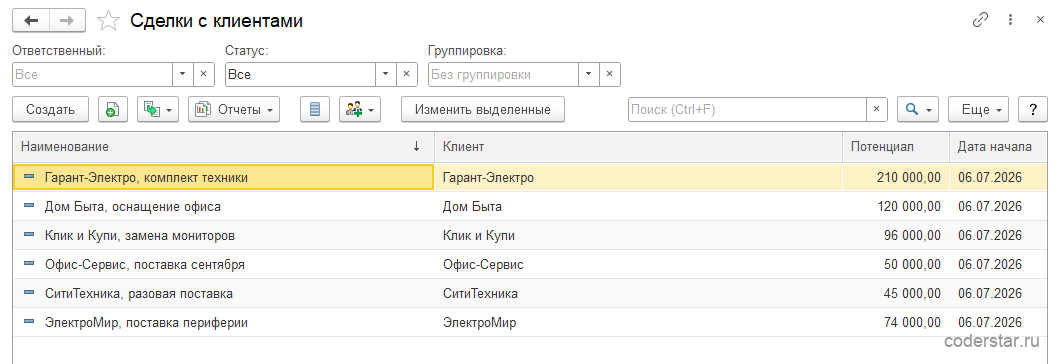1064x364 pixels.
Task: Copy link with the chain icon
Action: coord(980,20)
